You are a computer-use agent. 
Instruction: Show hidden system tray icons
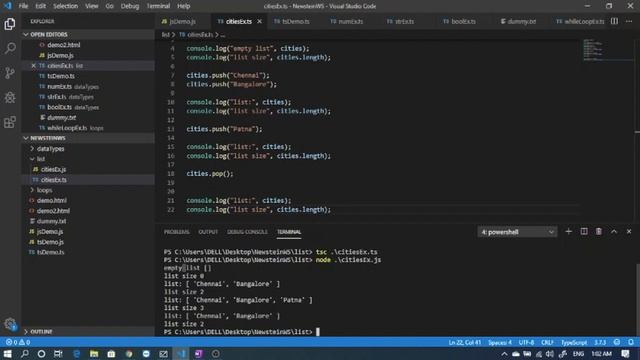click(504, 353)
